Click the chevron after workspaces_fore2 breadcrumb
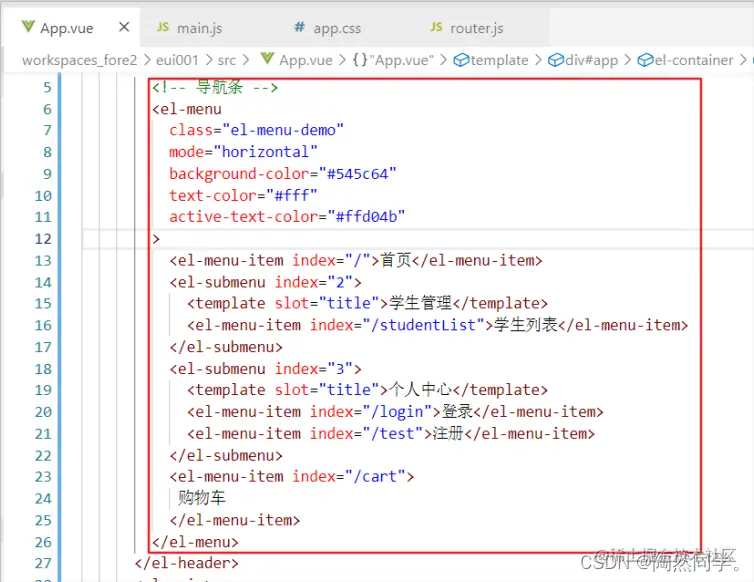 click(x=147, y=60)
